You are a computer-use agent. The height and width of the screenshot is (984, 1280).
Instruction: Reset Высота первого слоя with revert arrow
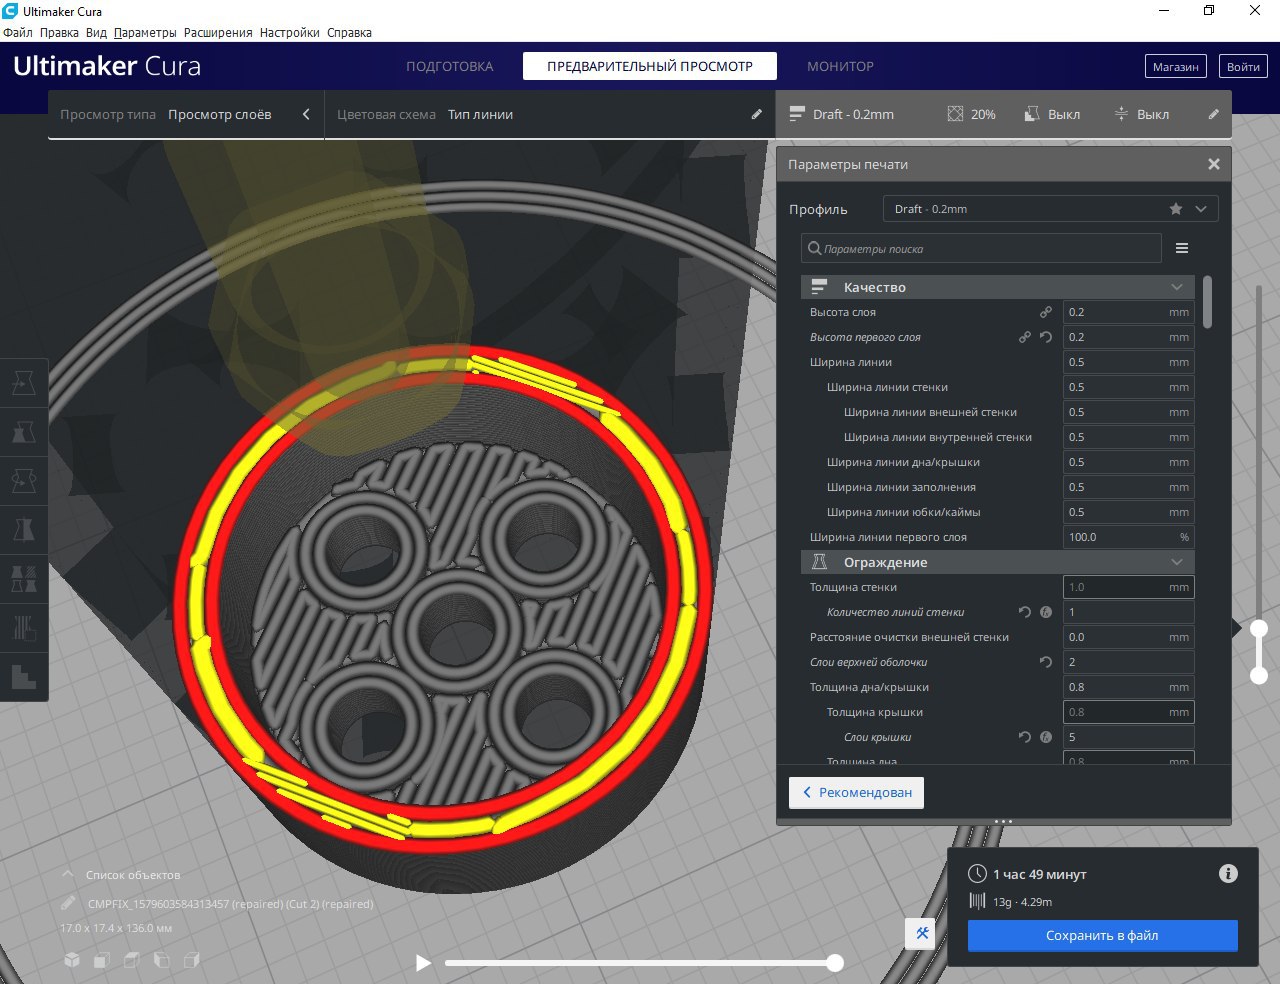(1046, 337)
